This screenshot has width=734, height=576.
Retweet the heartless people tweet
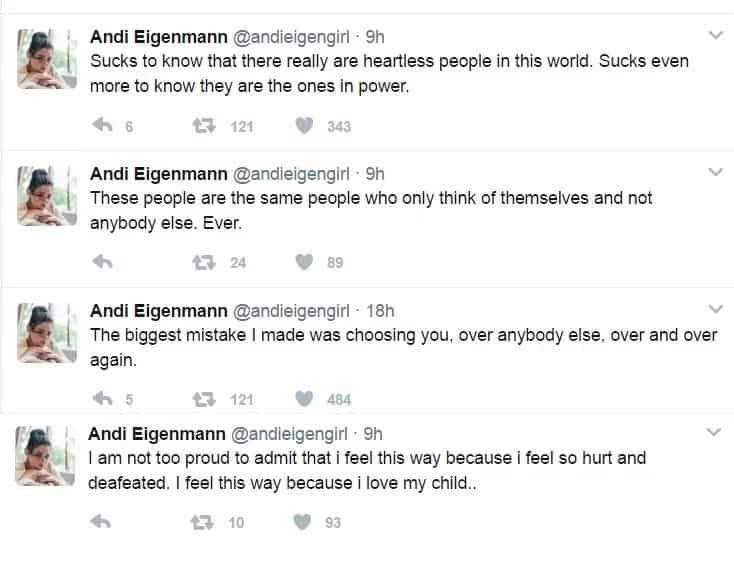[x=204, y=126]
